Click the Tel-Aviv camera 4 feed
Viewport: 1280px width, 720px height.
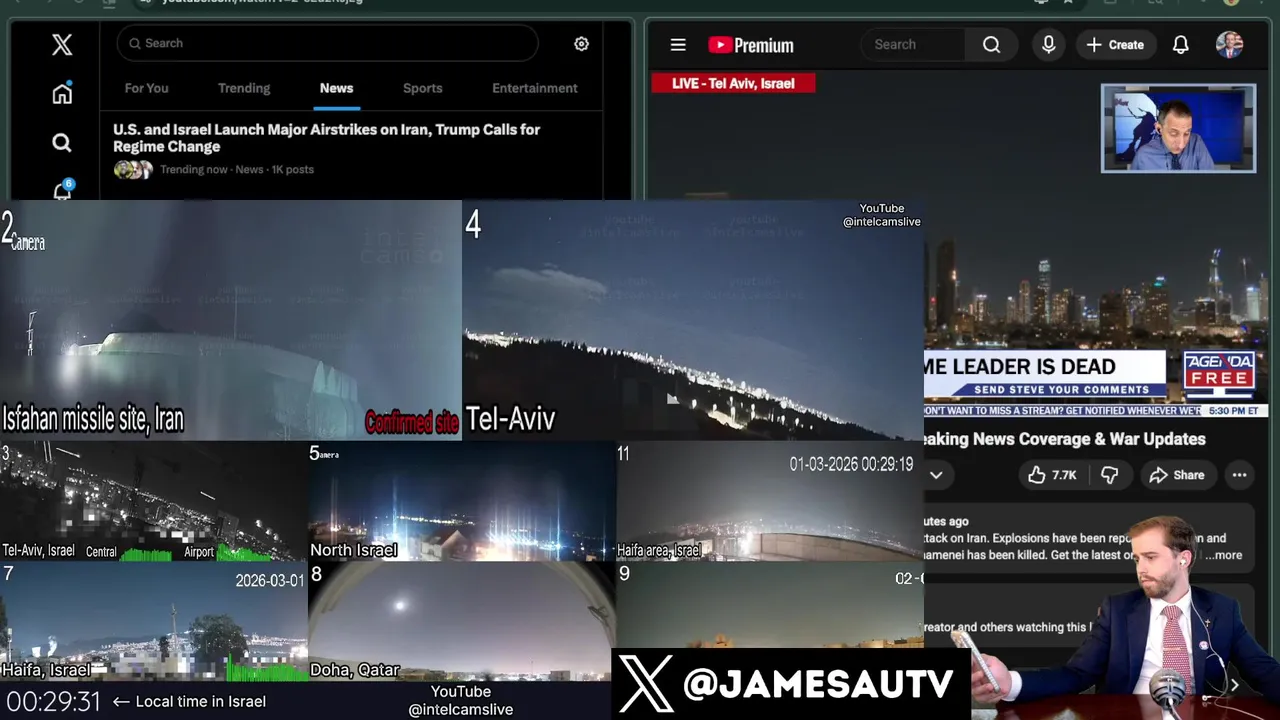(x=693, y=320)
